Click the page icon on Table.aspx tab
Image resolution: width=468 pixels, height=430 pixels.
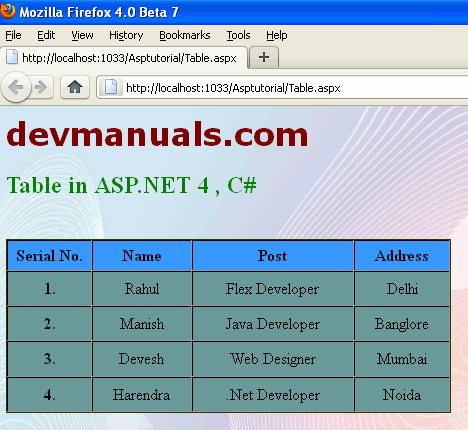[x=12, y=57]
